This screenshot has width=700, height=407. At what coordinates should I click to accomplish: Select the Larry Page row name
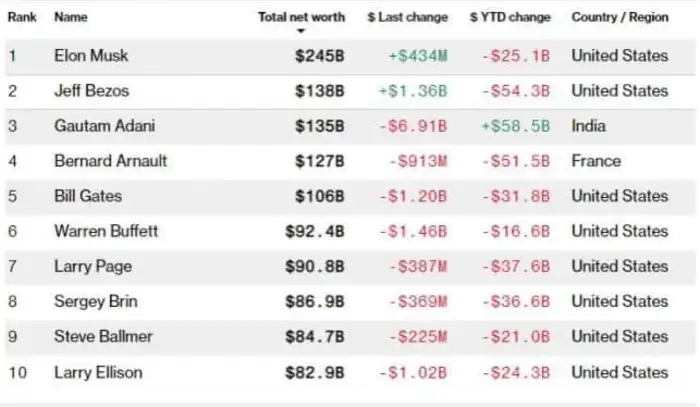tap(93, 266)
